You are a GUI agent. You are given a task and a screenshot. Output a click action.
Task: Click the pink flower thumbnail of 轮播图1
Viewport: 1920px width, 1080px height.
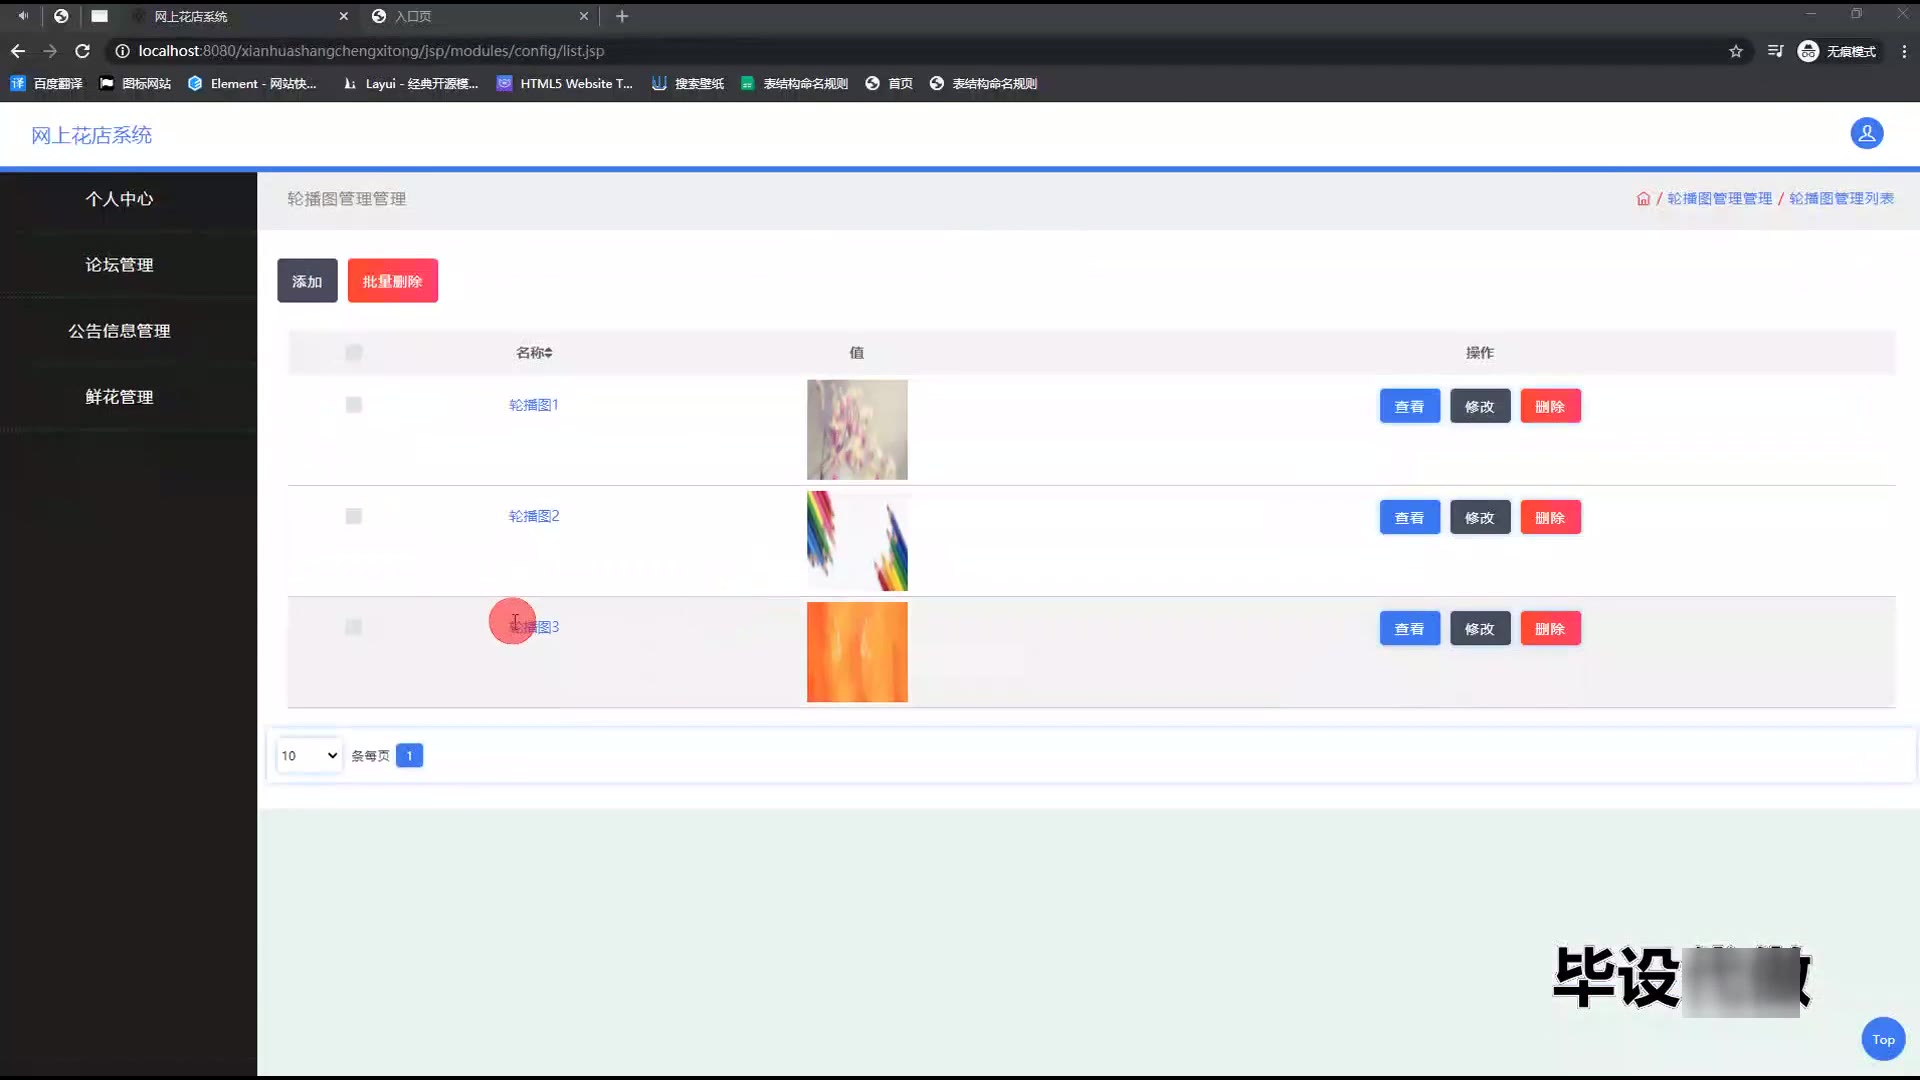857,430
